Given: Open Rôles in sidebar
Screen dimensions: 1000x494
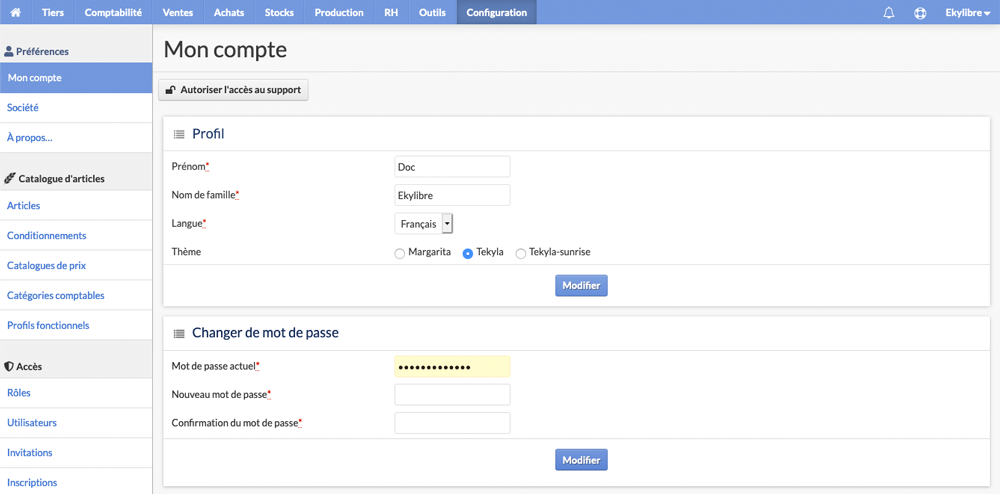Looking at the screenshot, I should pos(76,393).
